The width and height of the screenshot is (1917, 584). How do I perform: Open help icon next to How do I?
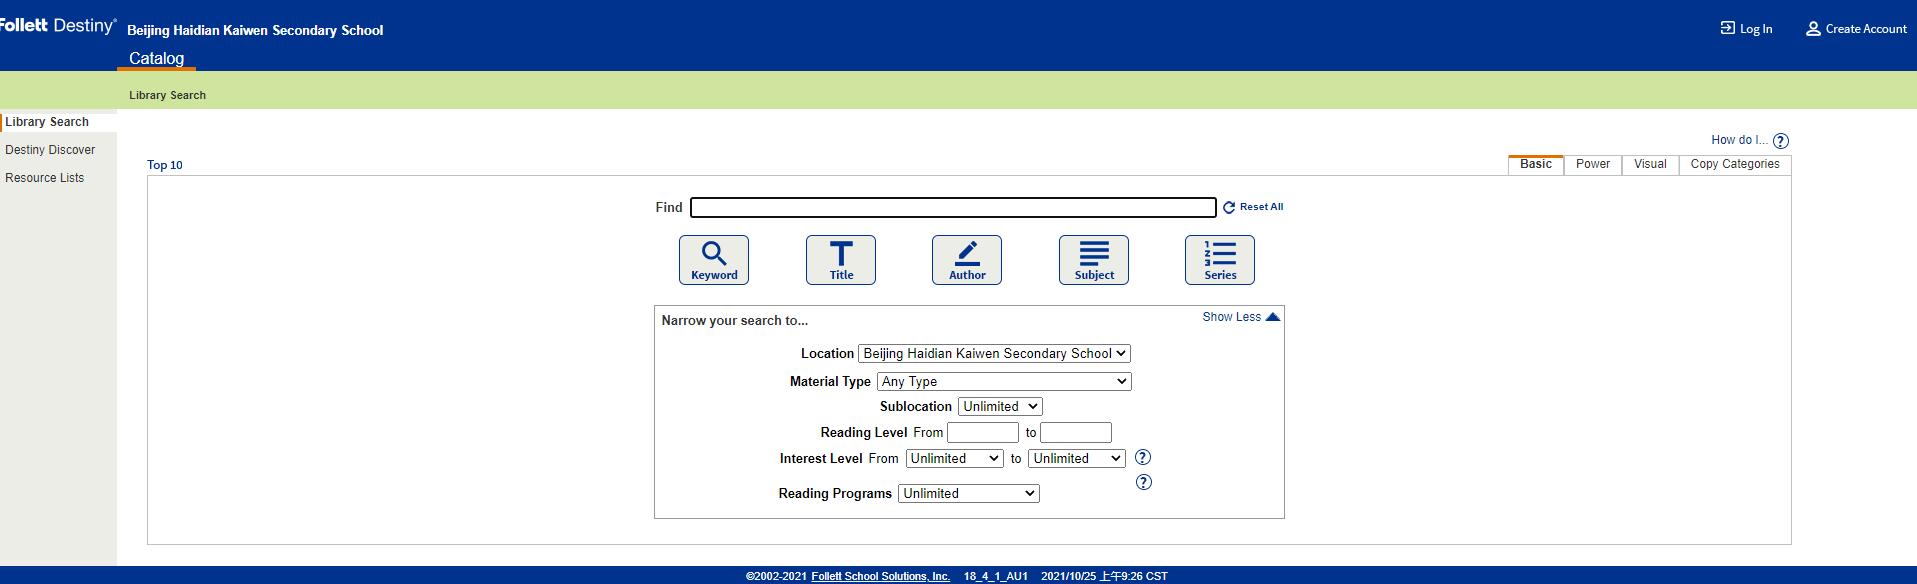[x=1780, y=141]
